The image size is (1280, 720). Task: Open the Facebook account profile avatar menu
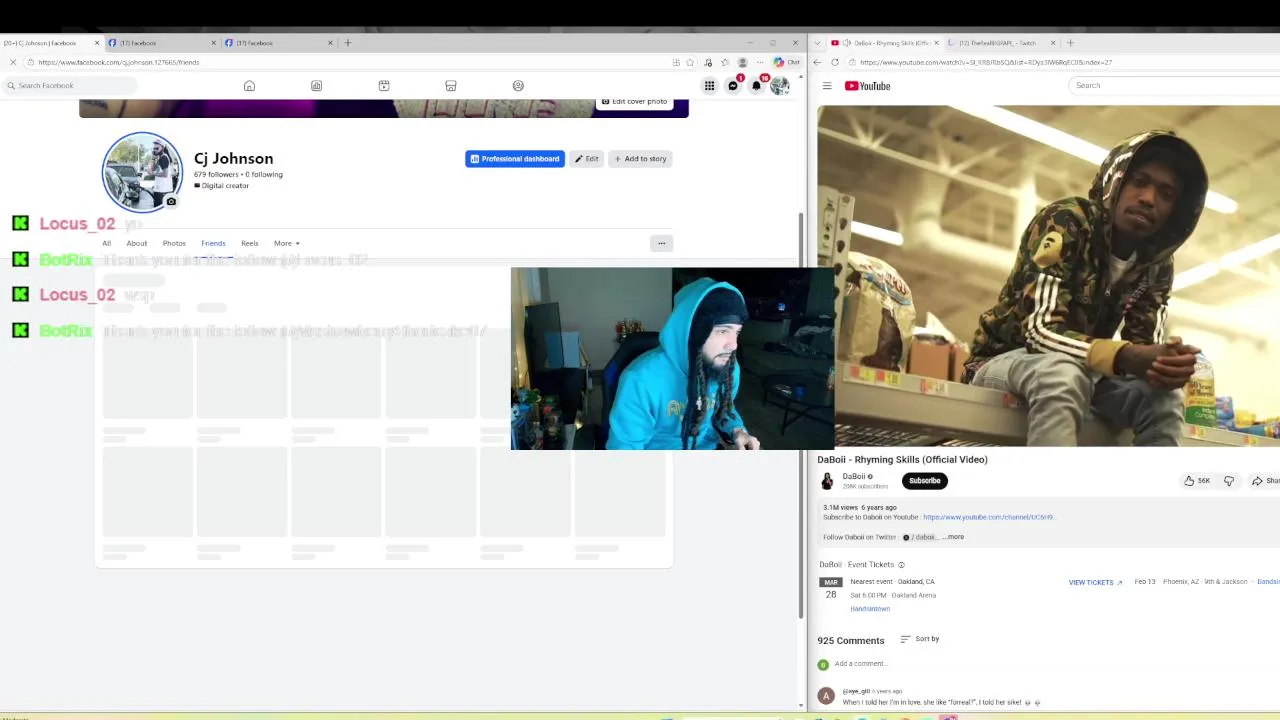(x=780, y=86)
